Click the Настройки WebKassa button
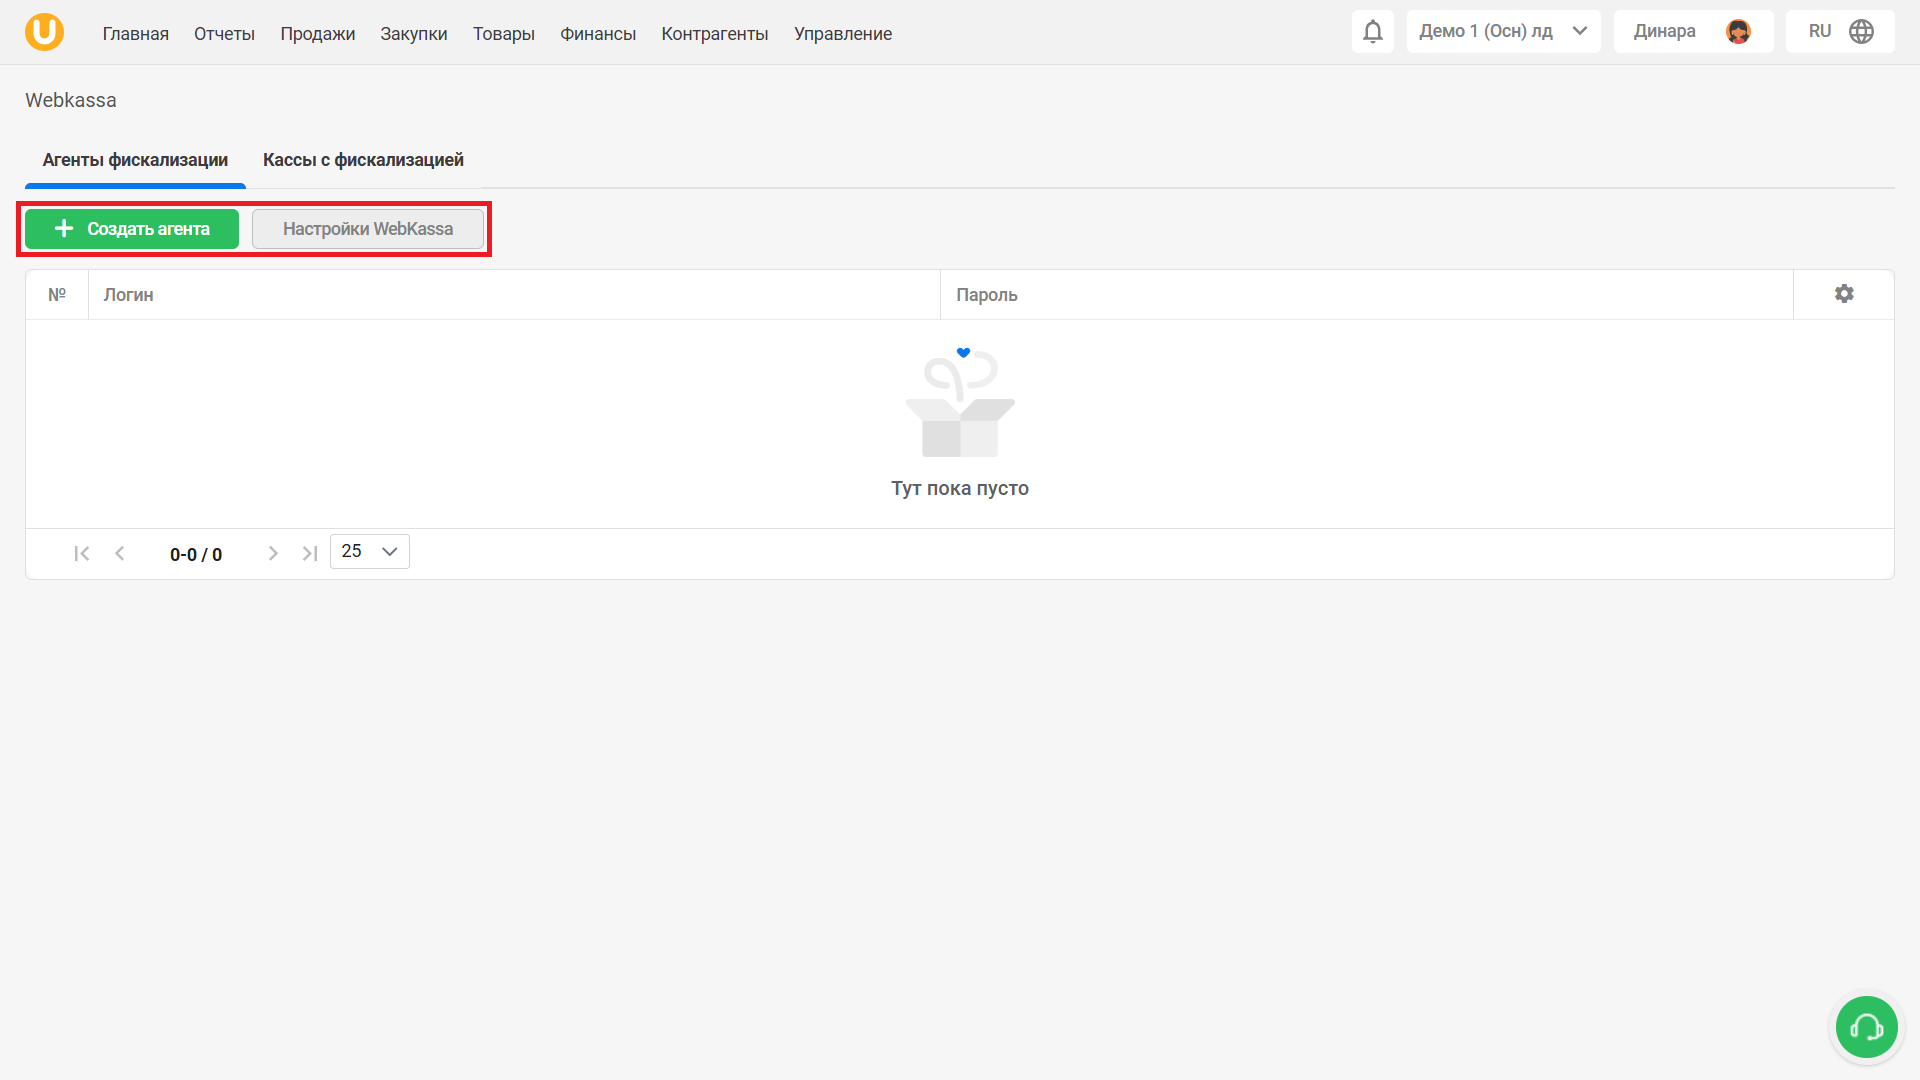 (x=367, y=229)
